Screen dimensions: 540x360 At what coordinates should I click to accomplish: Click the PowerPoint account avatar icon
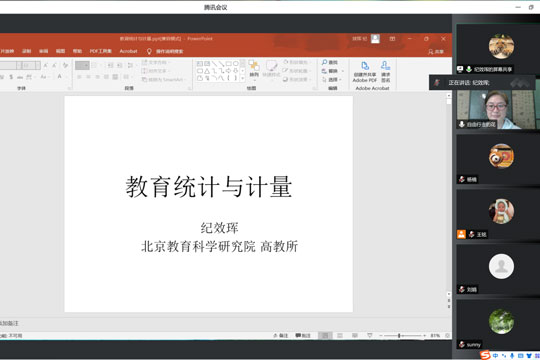[375, 39]
